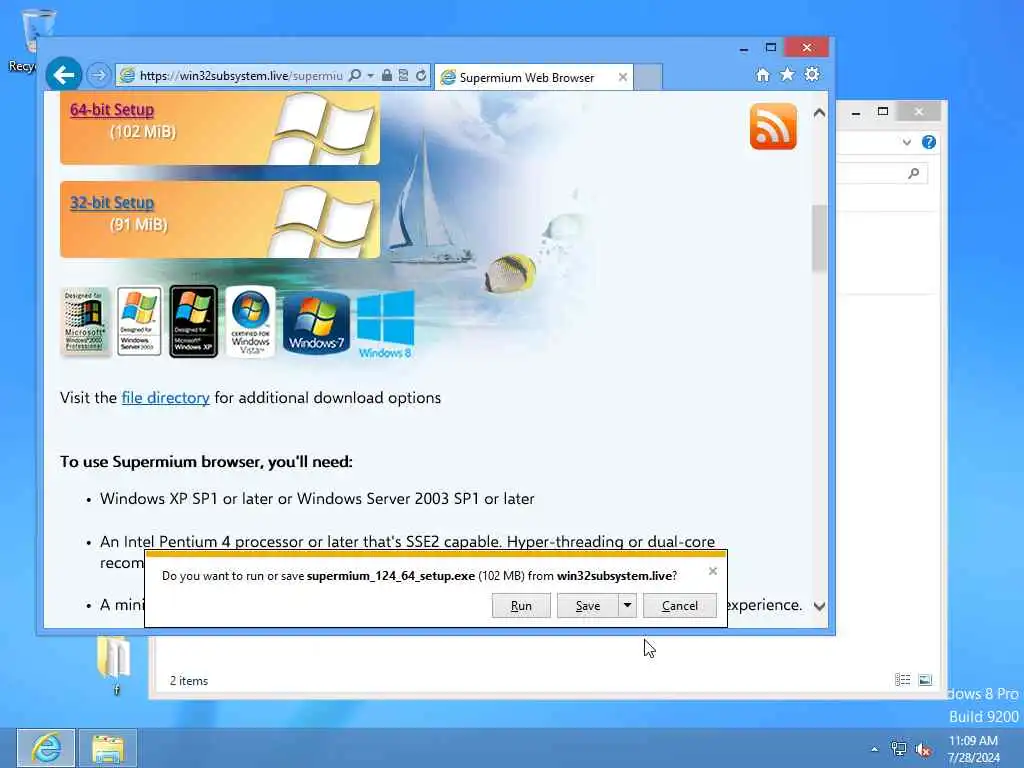Open the Tools gear menu in Internet Explorer

pos(812,74)
